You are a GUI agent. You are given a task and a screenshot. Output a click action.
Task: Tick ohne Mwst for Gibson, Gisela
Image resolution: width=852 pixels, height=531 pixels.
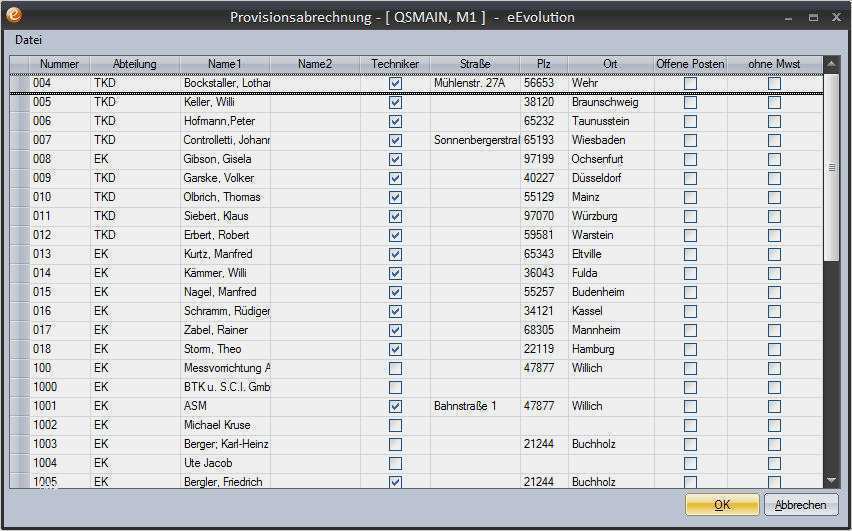[774, 159]
